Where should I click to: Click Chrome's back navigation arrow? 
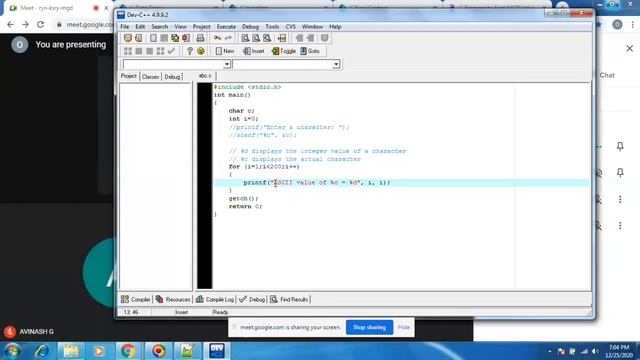pyautogui.click(x=10, y=24)
